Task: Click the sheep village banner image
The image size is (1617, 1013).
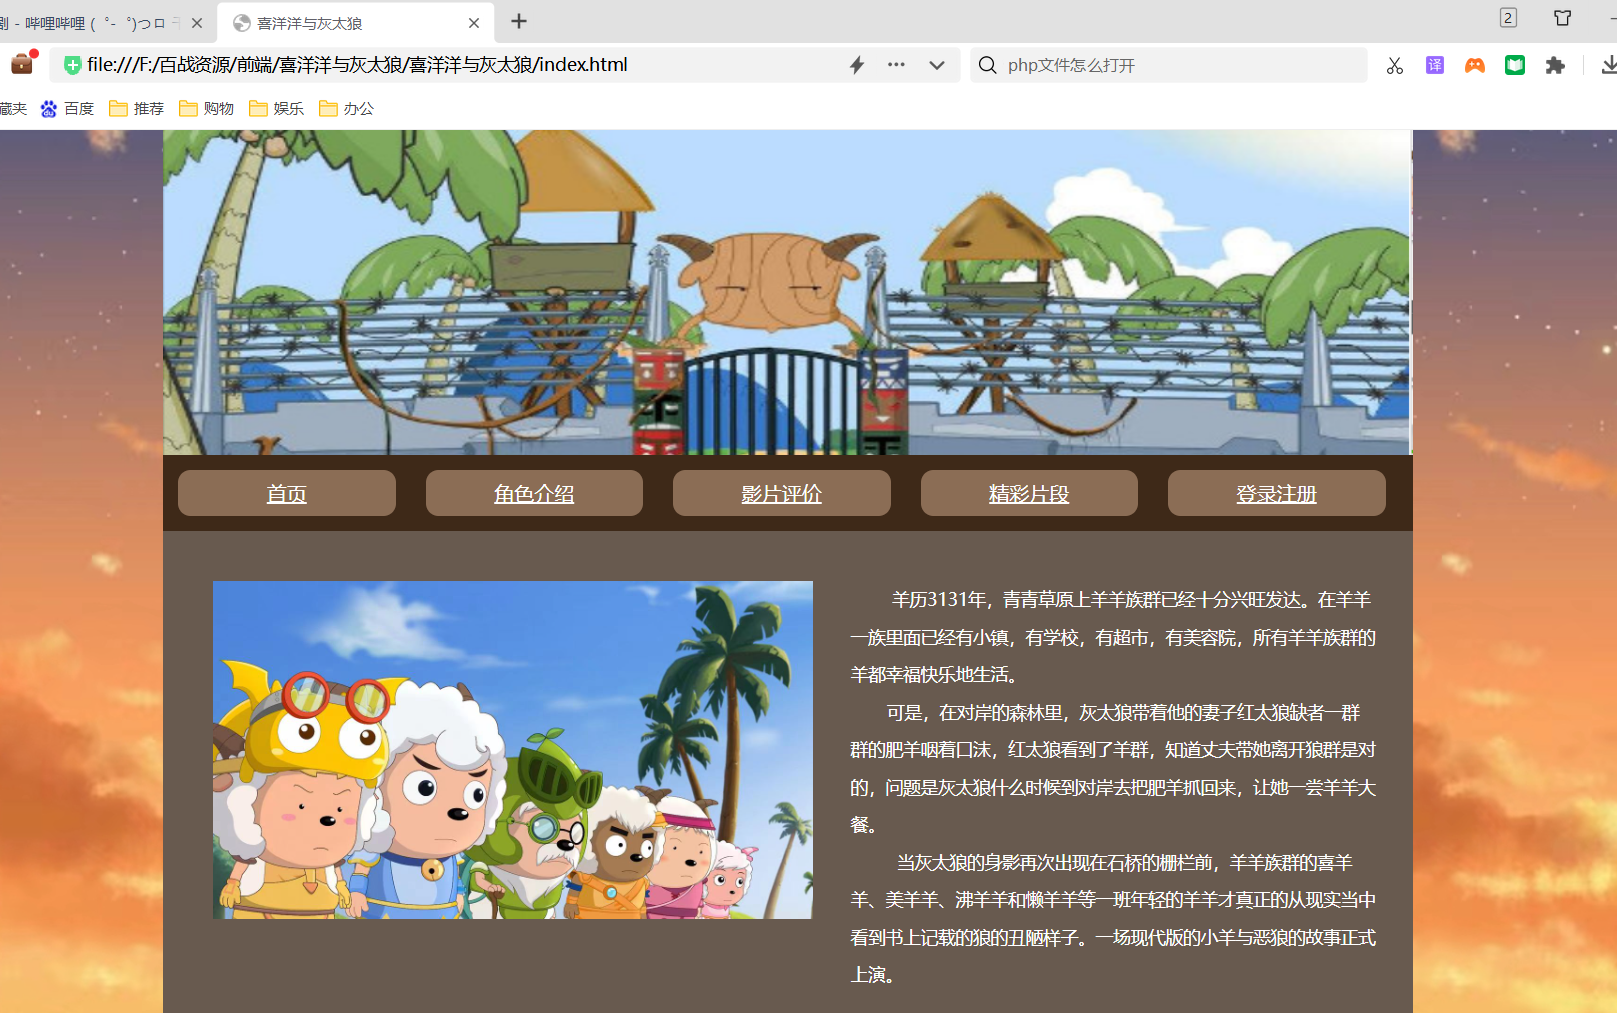Action: coord(787,292)
